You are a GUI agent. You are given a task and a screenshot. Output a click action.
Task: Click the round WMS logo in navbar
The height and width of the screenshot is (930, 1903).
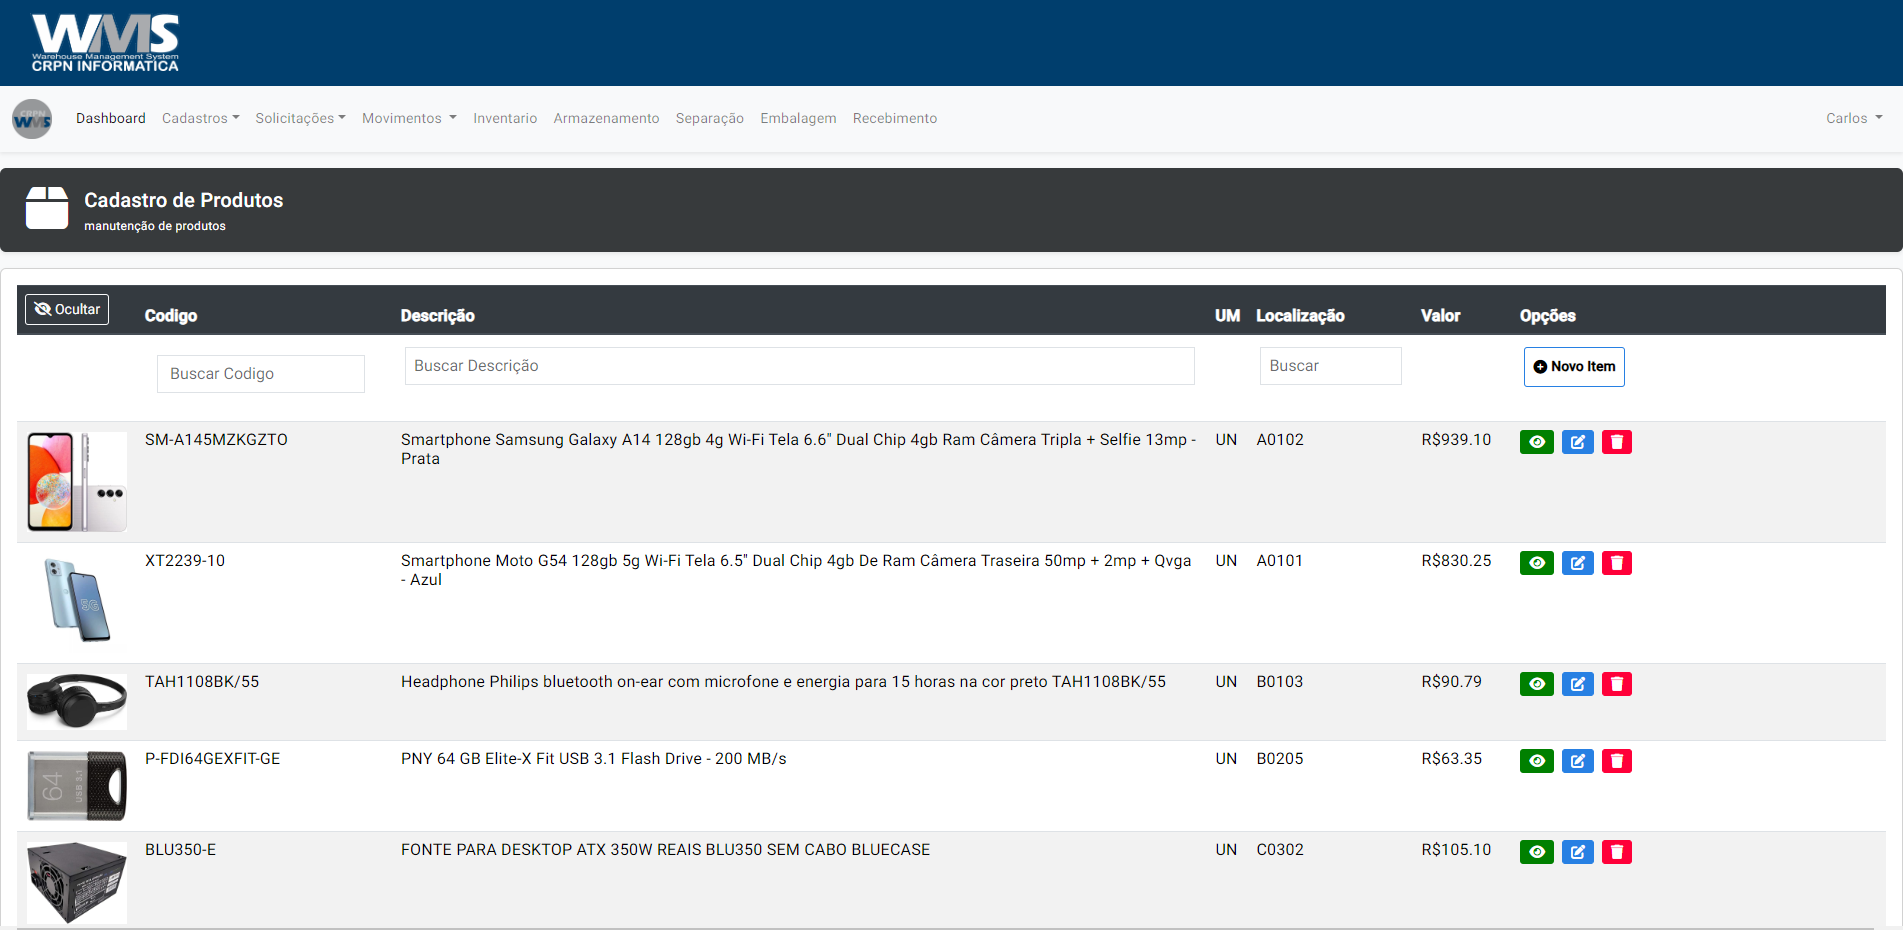[x=32, y=119]
